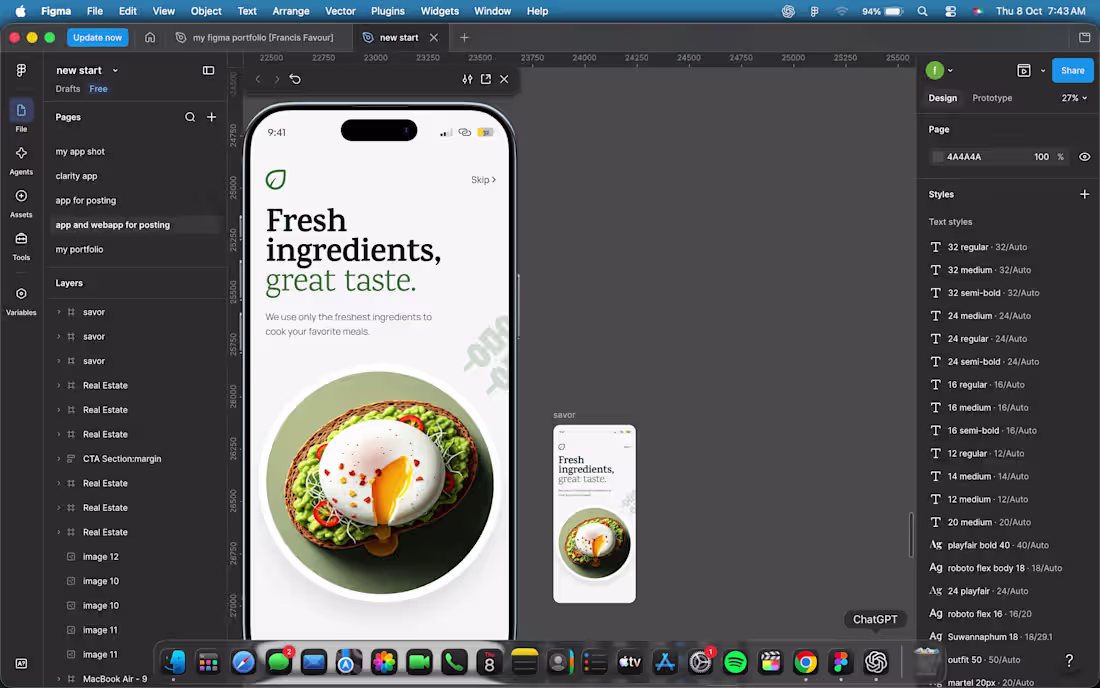Open the Variables sidebar panel
The width and height of the screenshot is (1100, 688).
[21, 300]
